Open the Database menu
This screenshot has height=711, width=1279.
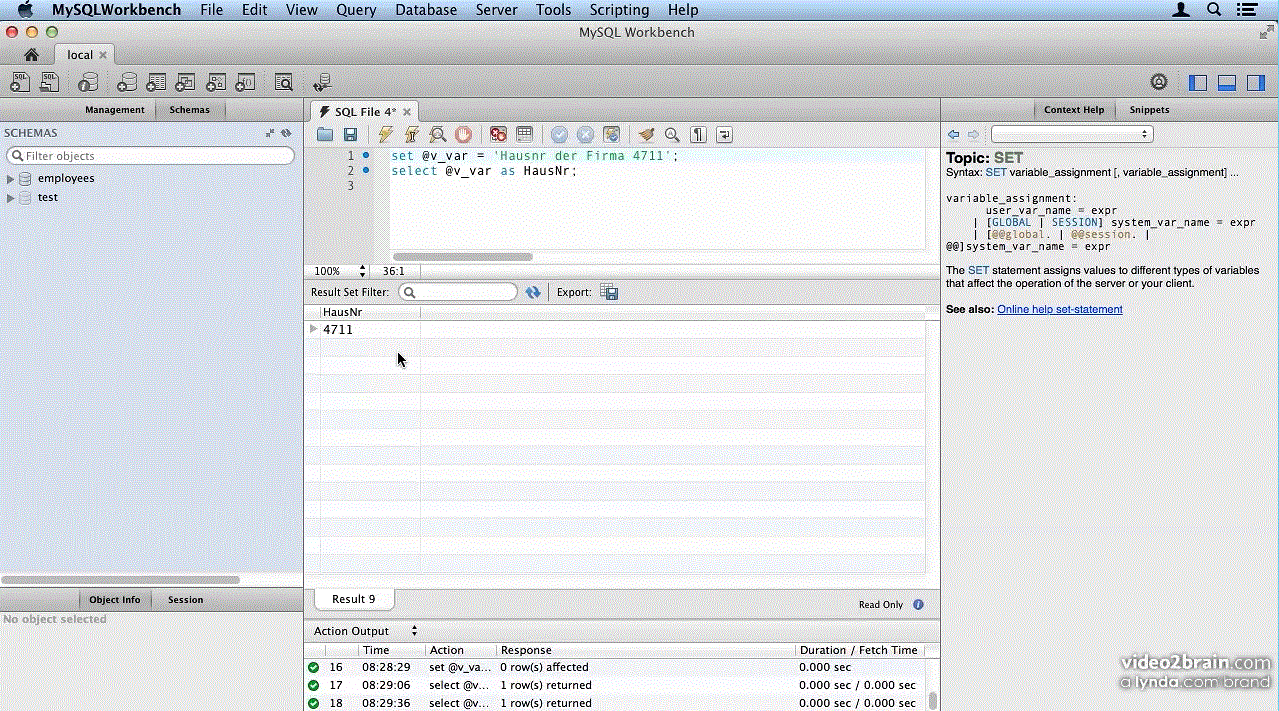pyautogui.click(x=426, y=10)
